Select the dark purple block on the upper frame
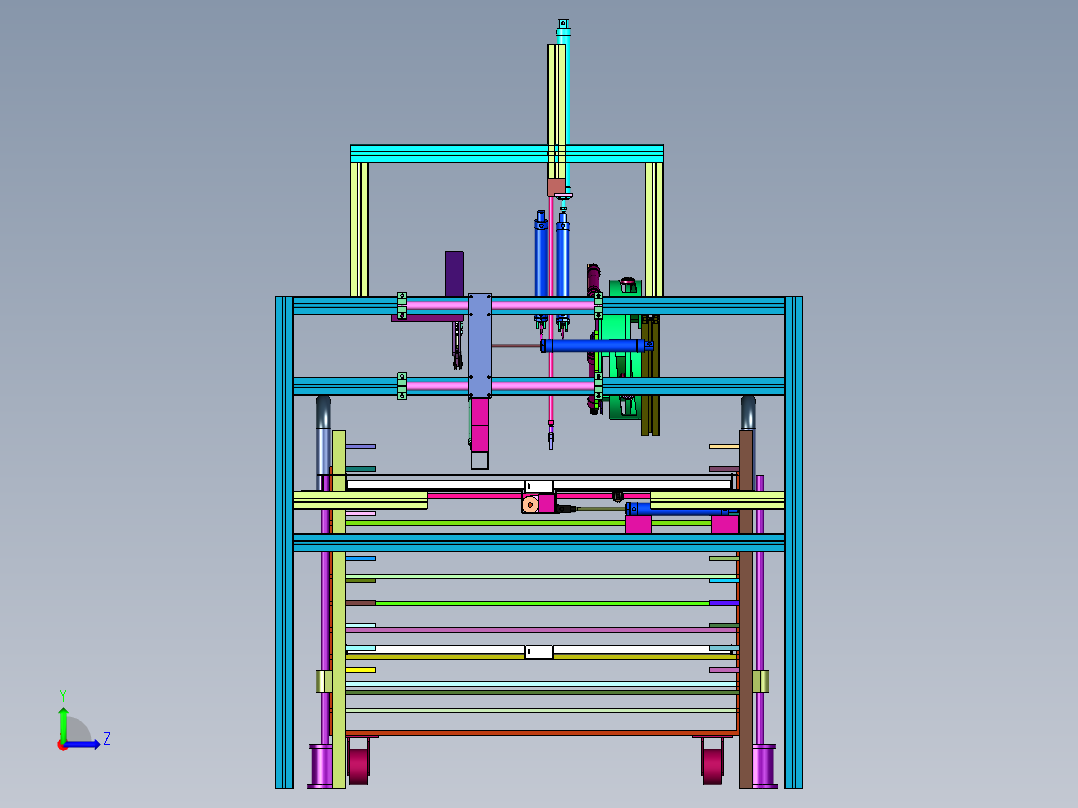 click(454, 274)
